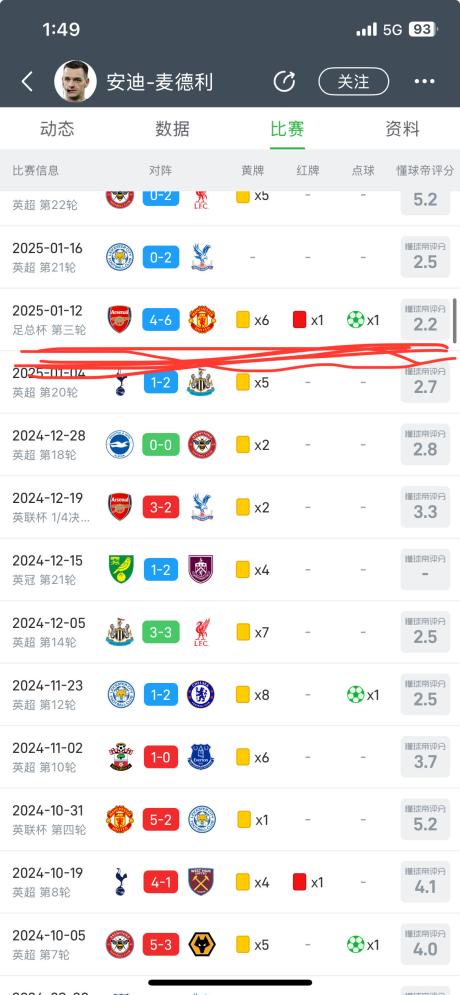This screenshot has width=460, height=995.
Task: Tap Norwich crest in 2024-12-15 match
Action: (x=120, y=569)
